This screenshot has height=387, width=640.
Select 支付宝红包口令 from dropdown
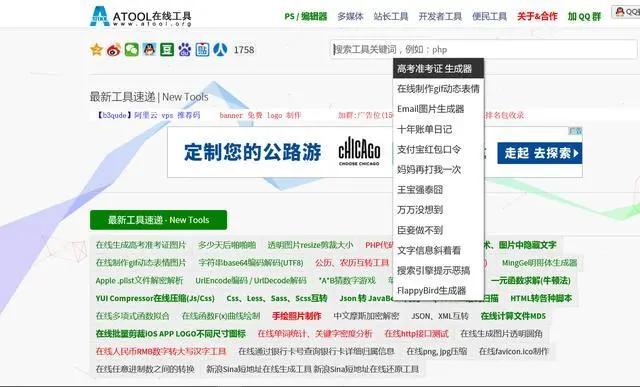click(x=438, y=149)
